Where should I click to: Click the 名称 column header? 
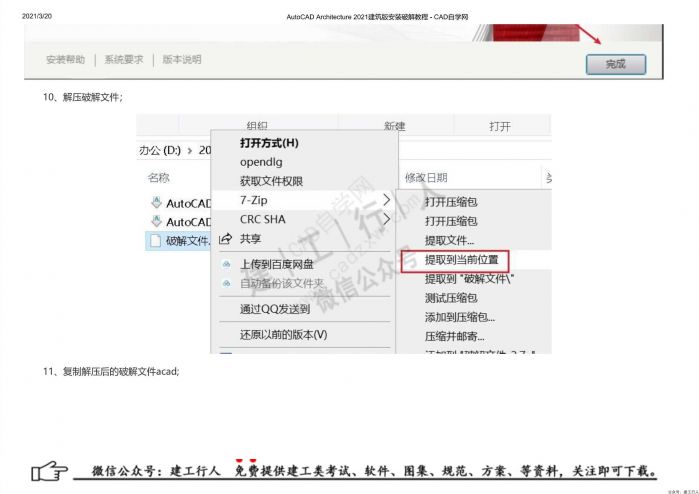pos(158,178)
